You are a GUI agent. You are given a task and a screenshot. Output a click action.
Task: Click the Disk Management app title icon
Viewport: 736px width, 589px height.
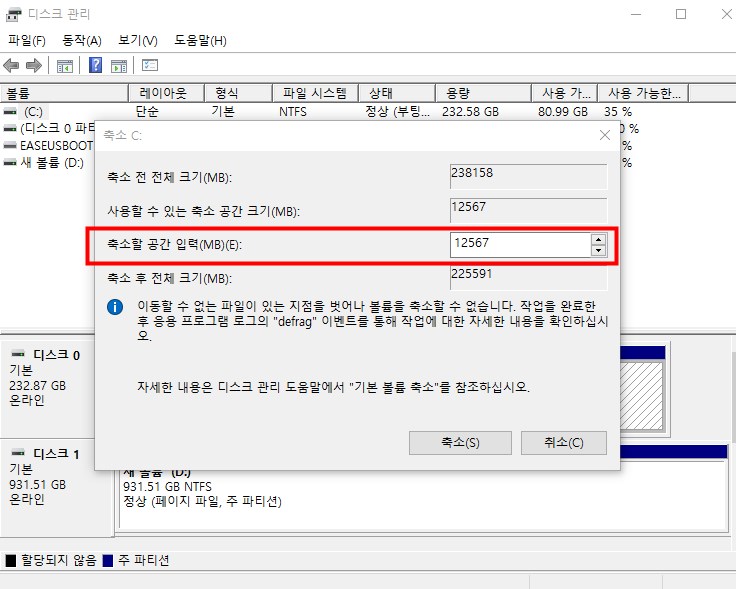pyautogui.click(x=13, y=14)
